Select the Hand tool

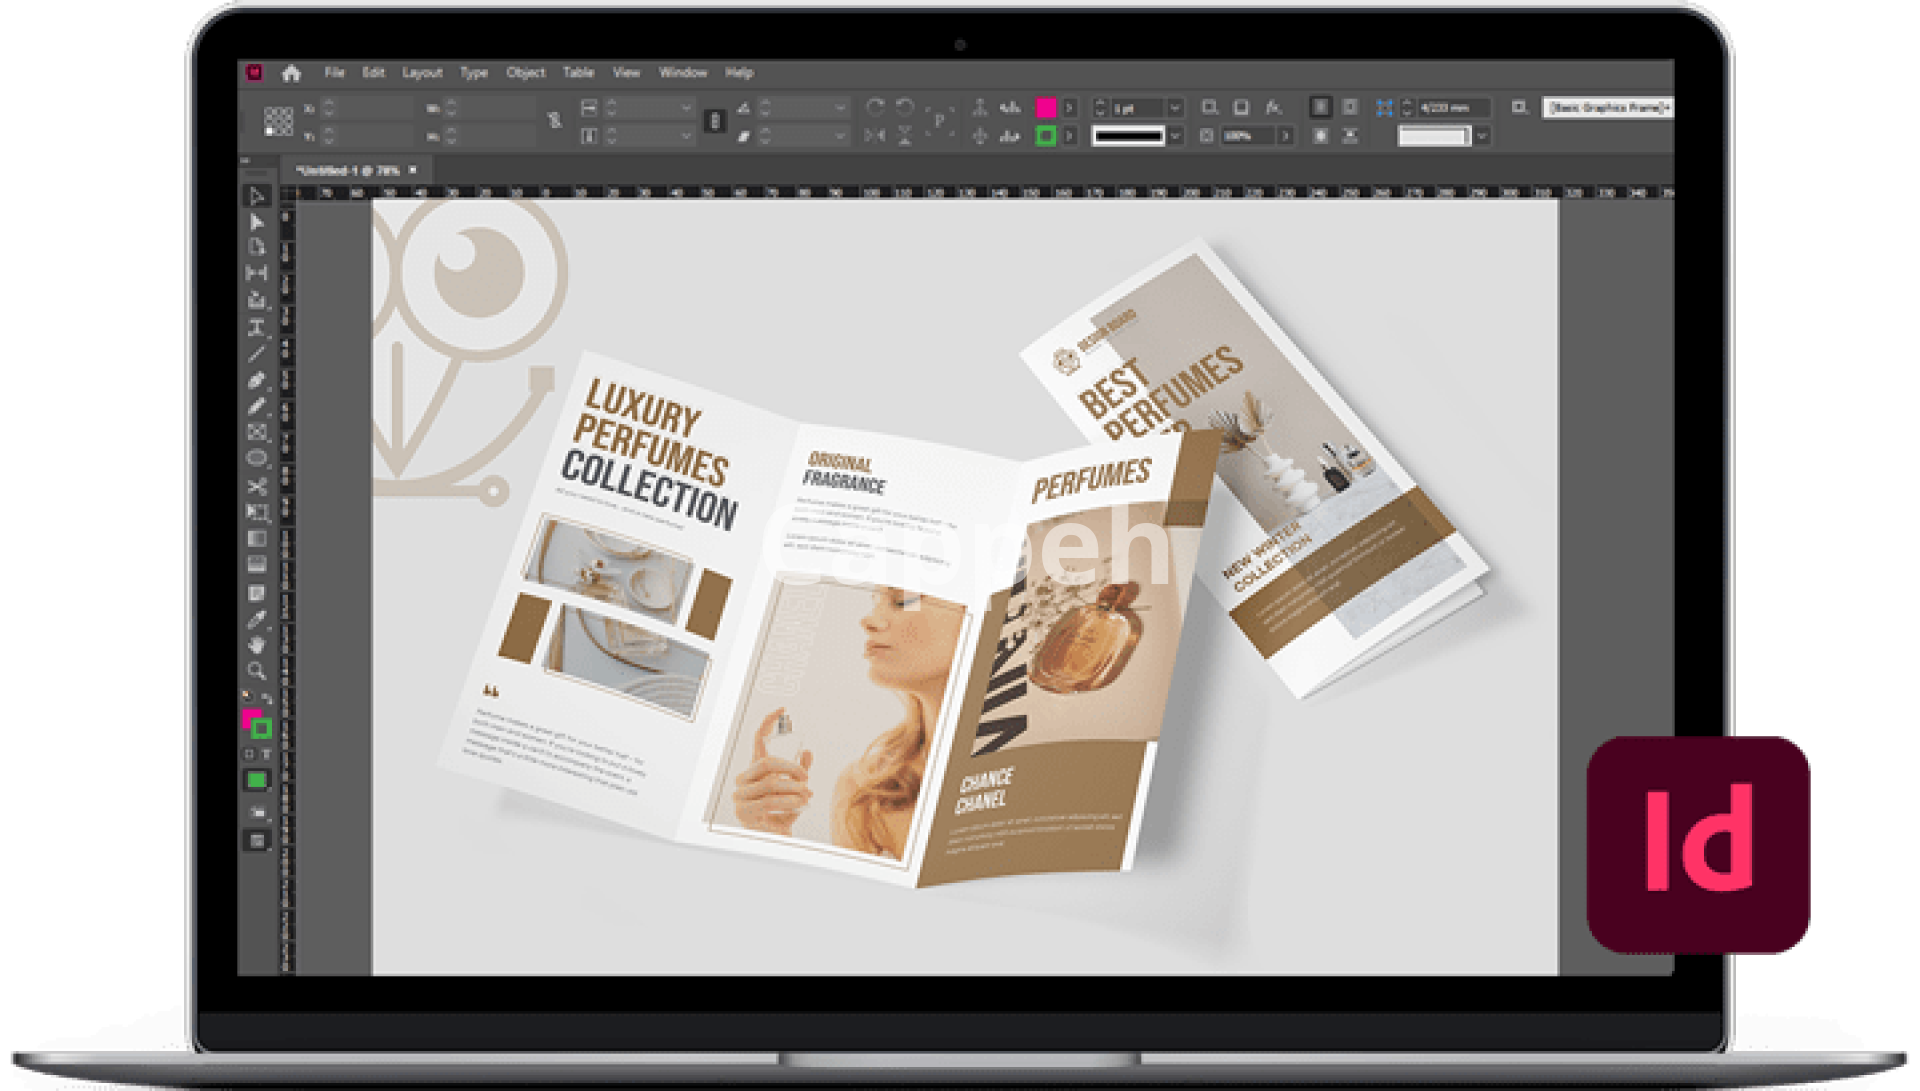(x=257, y=644)
